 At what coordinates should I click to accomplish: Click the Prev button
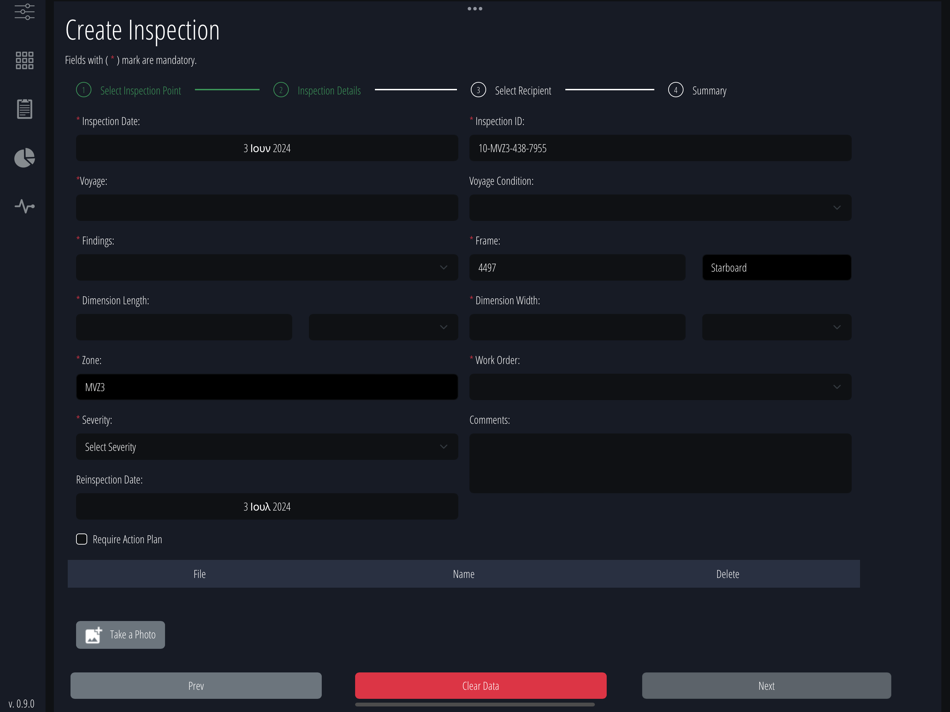[x=196, y=685]
